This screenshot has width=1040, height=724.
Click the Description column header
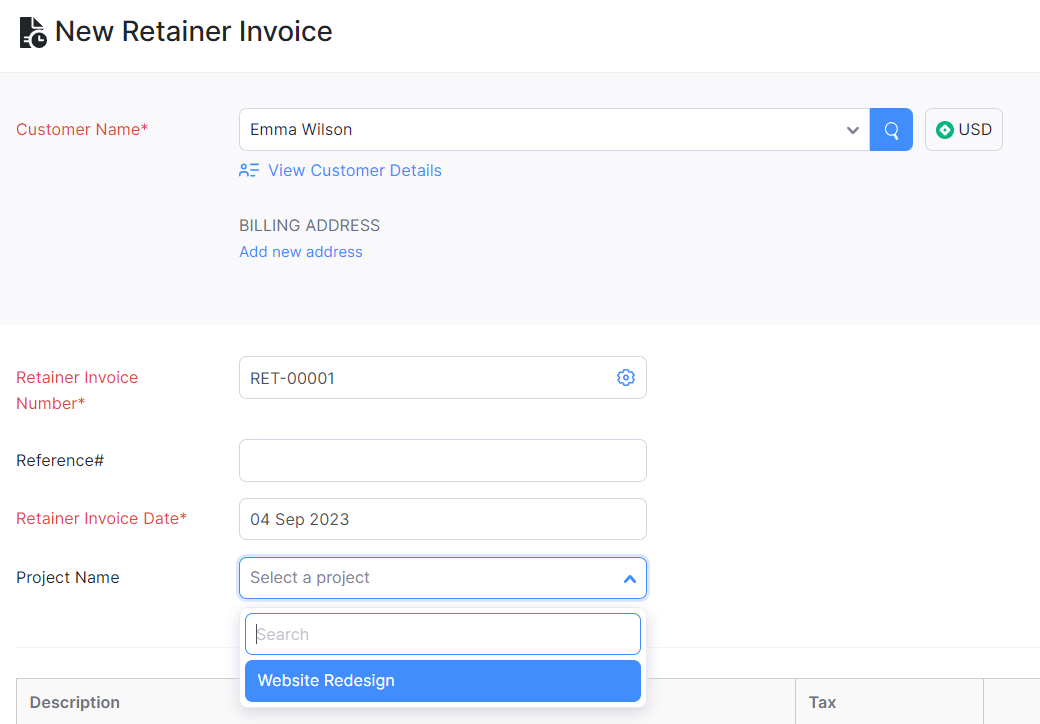(x=75, y=702)
